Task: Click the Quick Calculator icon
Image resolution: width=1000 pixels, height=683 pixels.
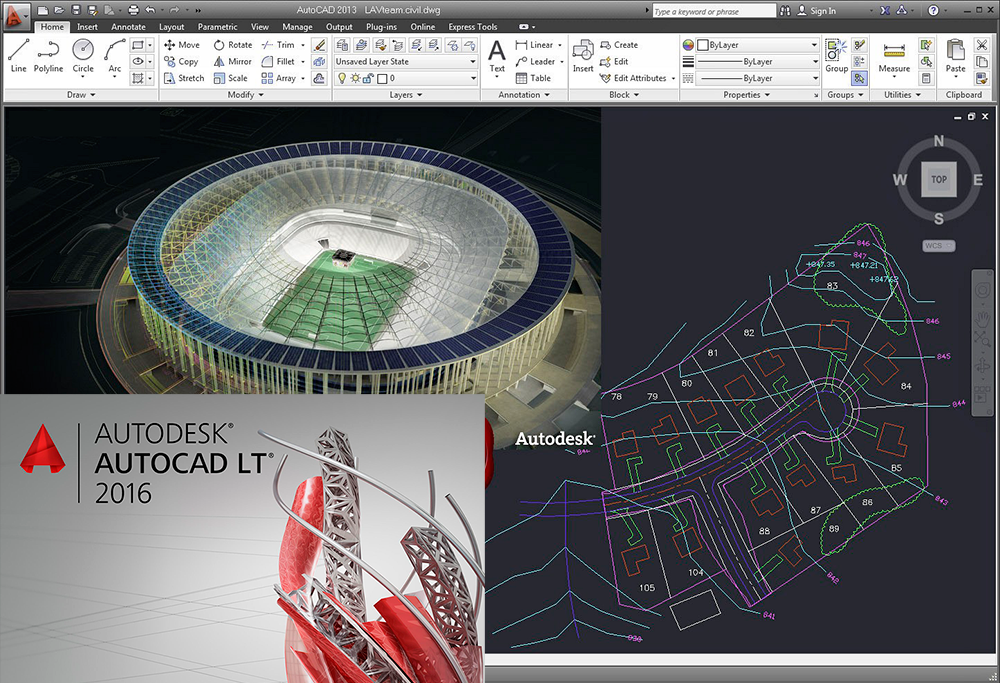Action: click(926, 78)
